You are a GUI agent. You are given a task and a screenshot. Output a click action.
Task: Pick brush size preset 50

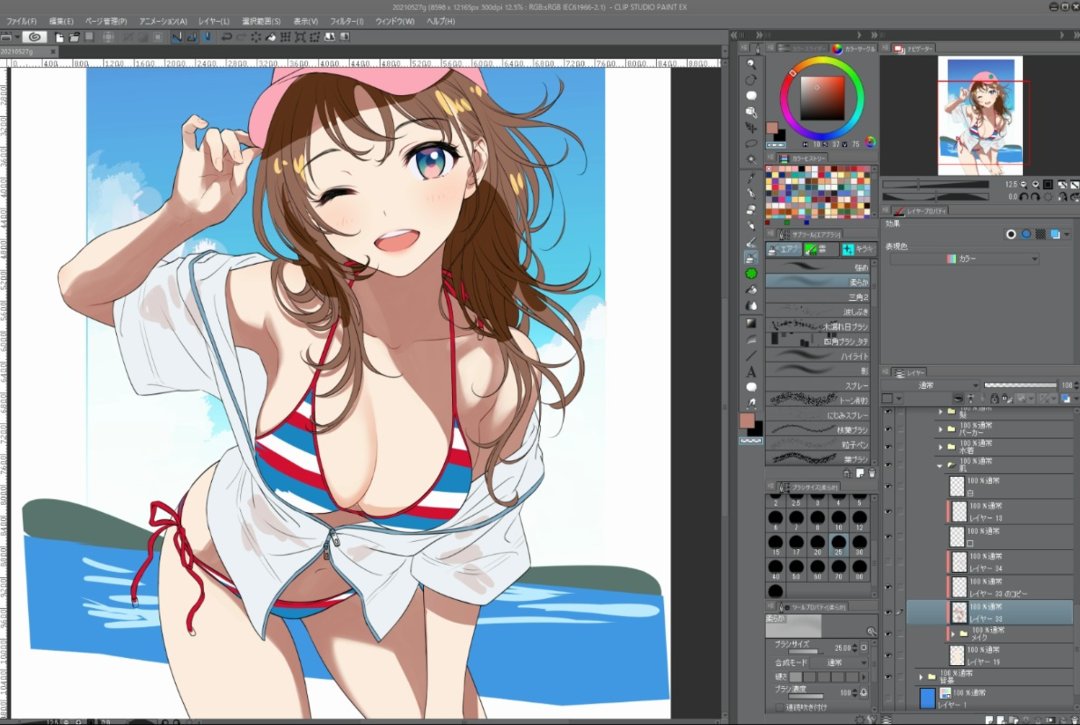coord(796,569)
